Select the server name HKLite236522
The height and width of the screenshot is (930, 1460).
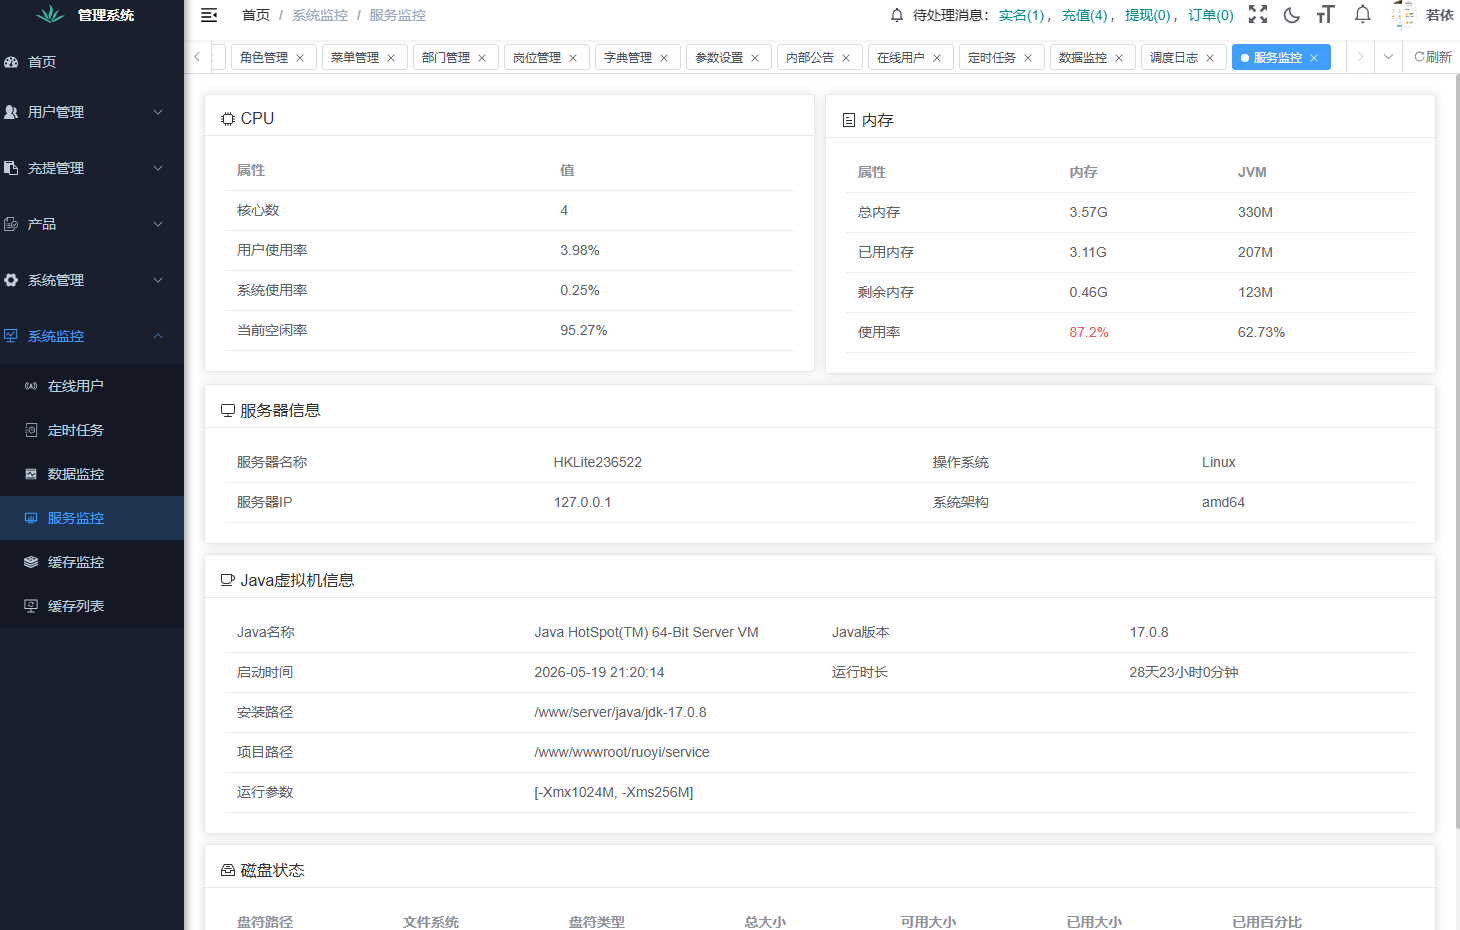(598, 462)
